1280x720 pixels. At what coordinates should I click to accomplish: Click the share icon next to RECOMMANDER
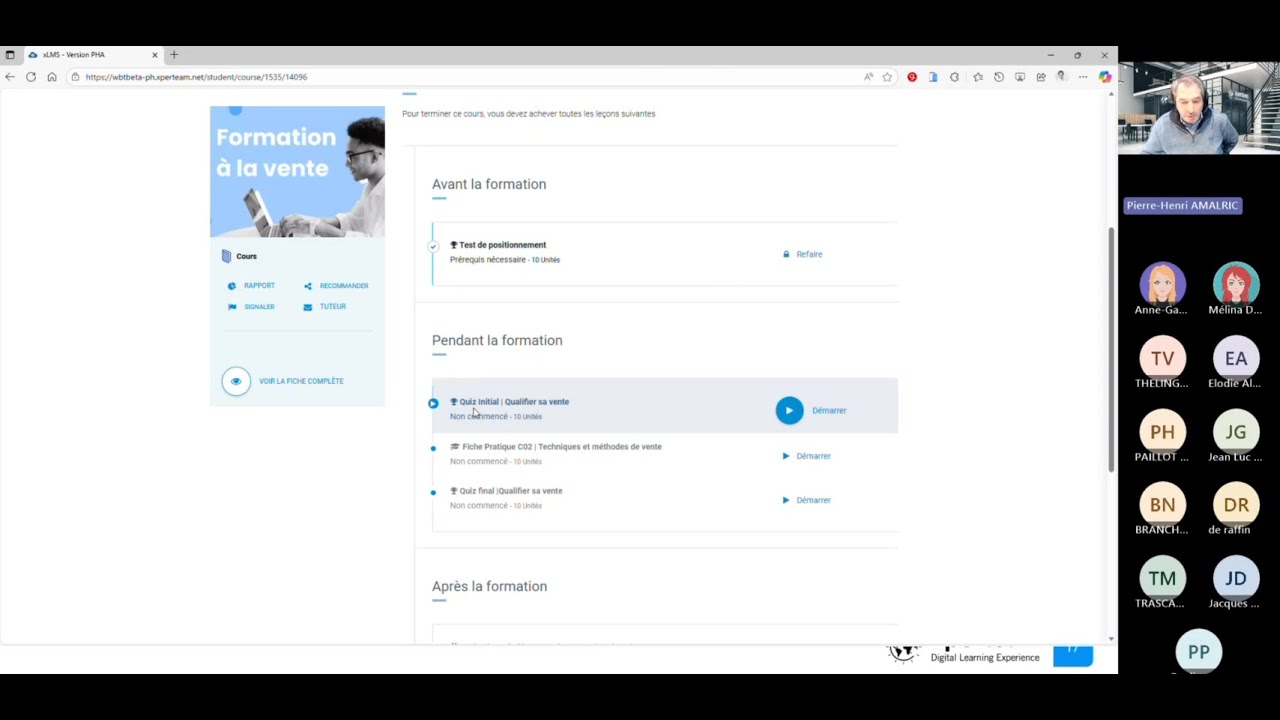308,286
